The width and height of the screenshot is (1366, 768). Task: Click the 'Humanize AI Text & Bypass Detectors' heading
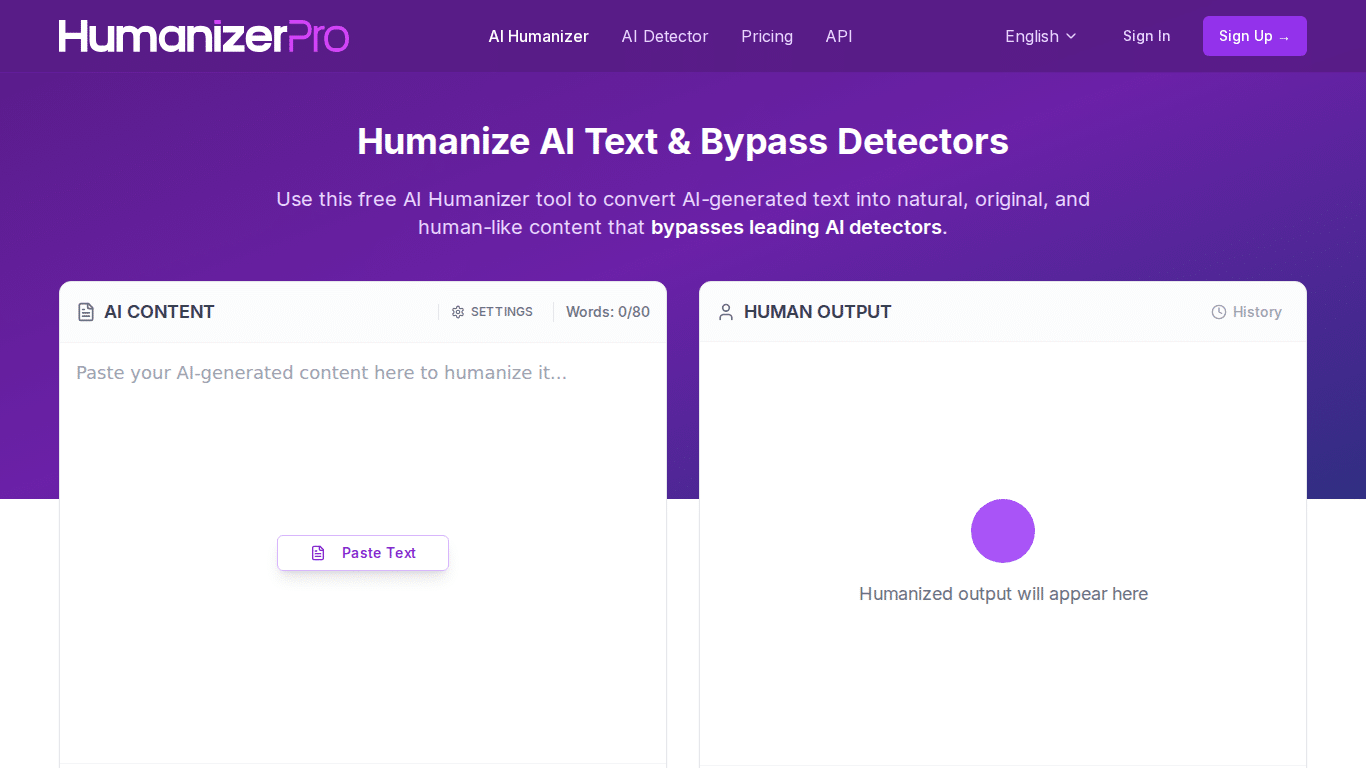click(682, 142)
